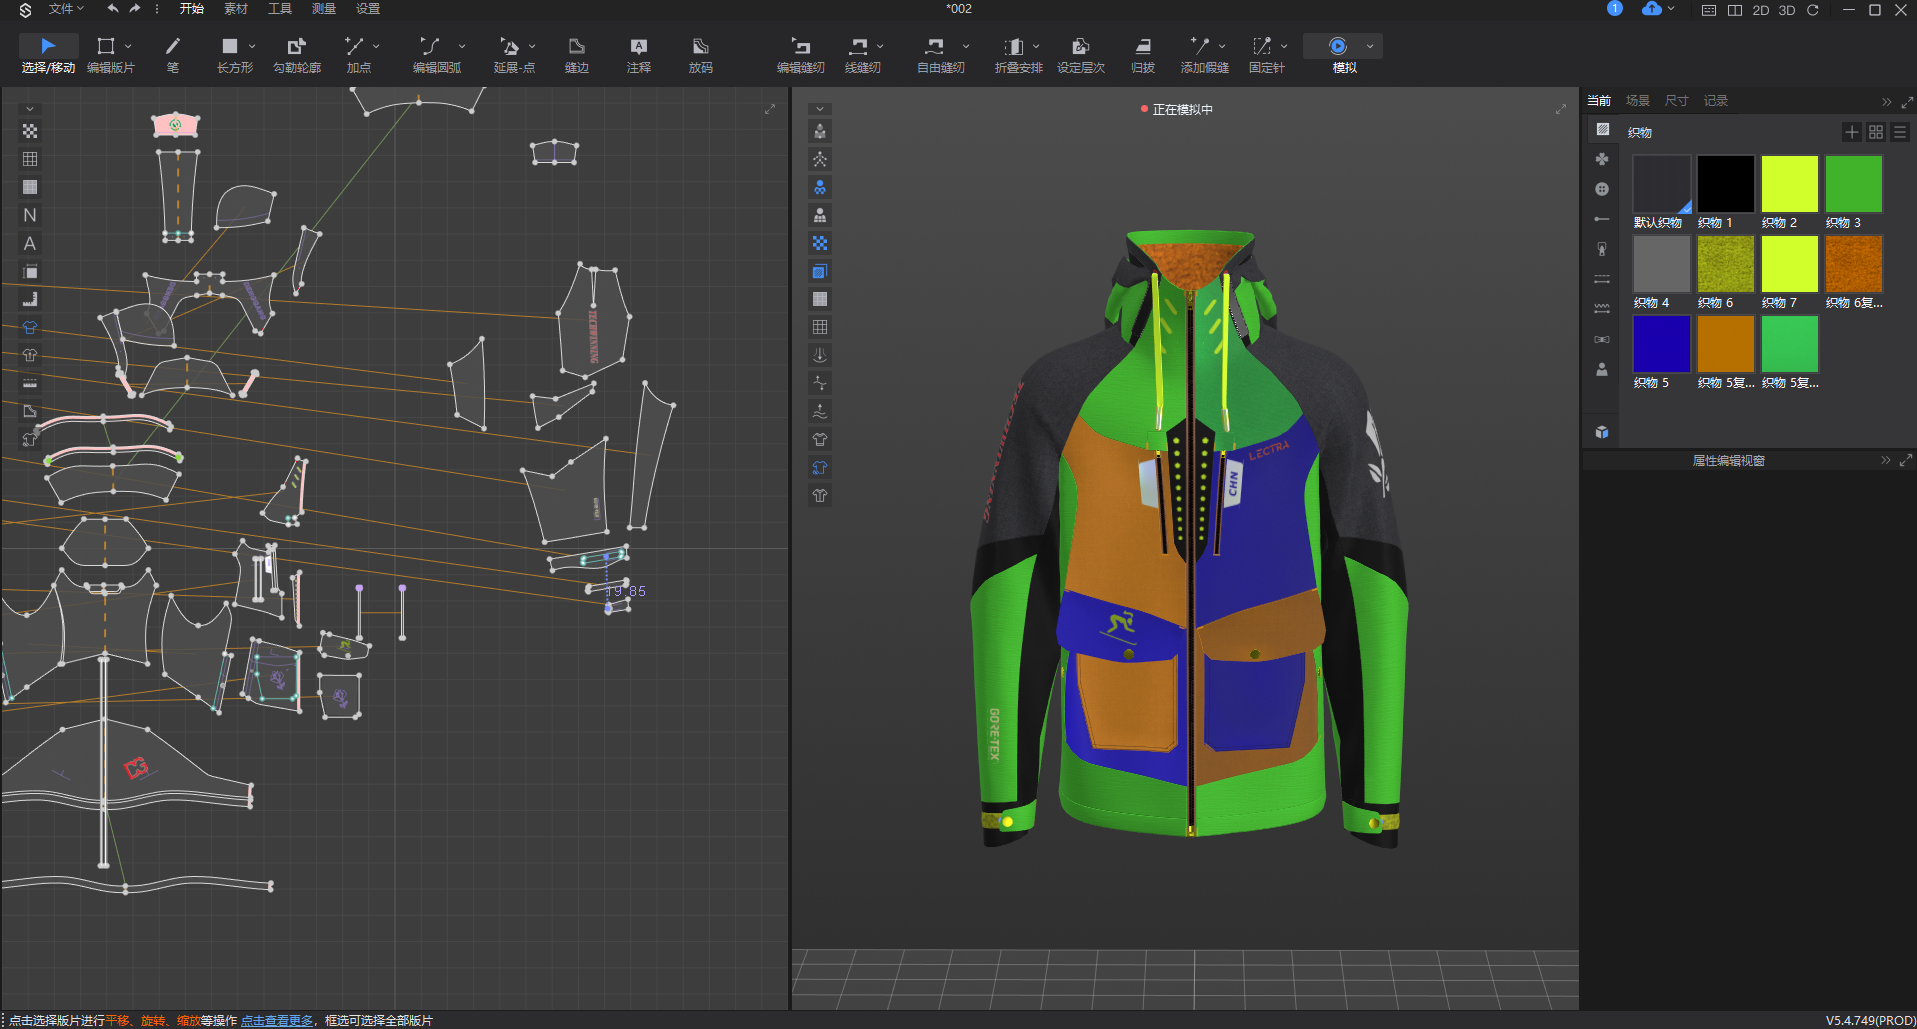Expand the 长方形 tool dropdown arrow
This screenshot has width=1917, height=1029.
(252, 46)
